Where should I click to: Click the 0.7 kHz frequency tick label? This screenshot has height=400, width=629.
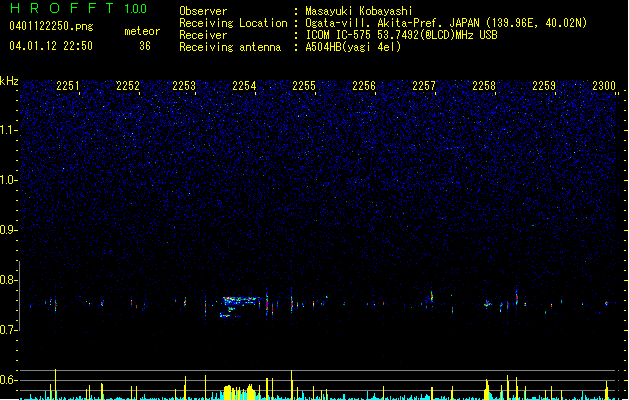(x=8, y=330)
